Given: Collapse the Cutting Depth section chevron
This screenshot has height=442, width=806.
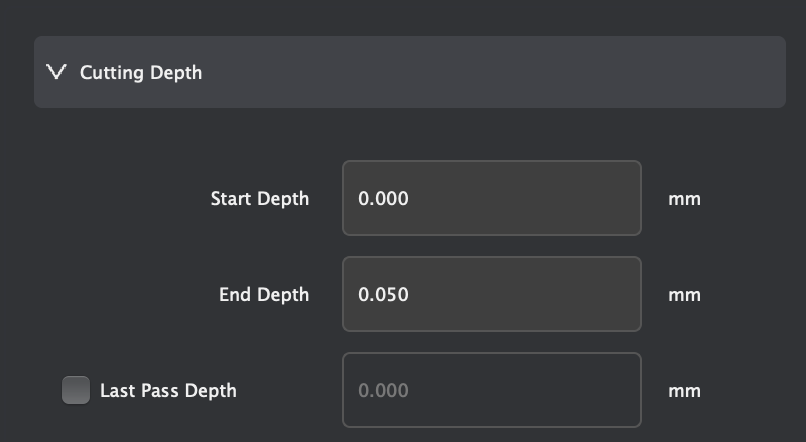Looking at the screenshot, I should pos(56,72).
